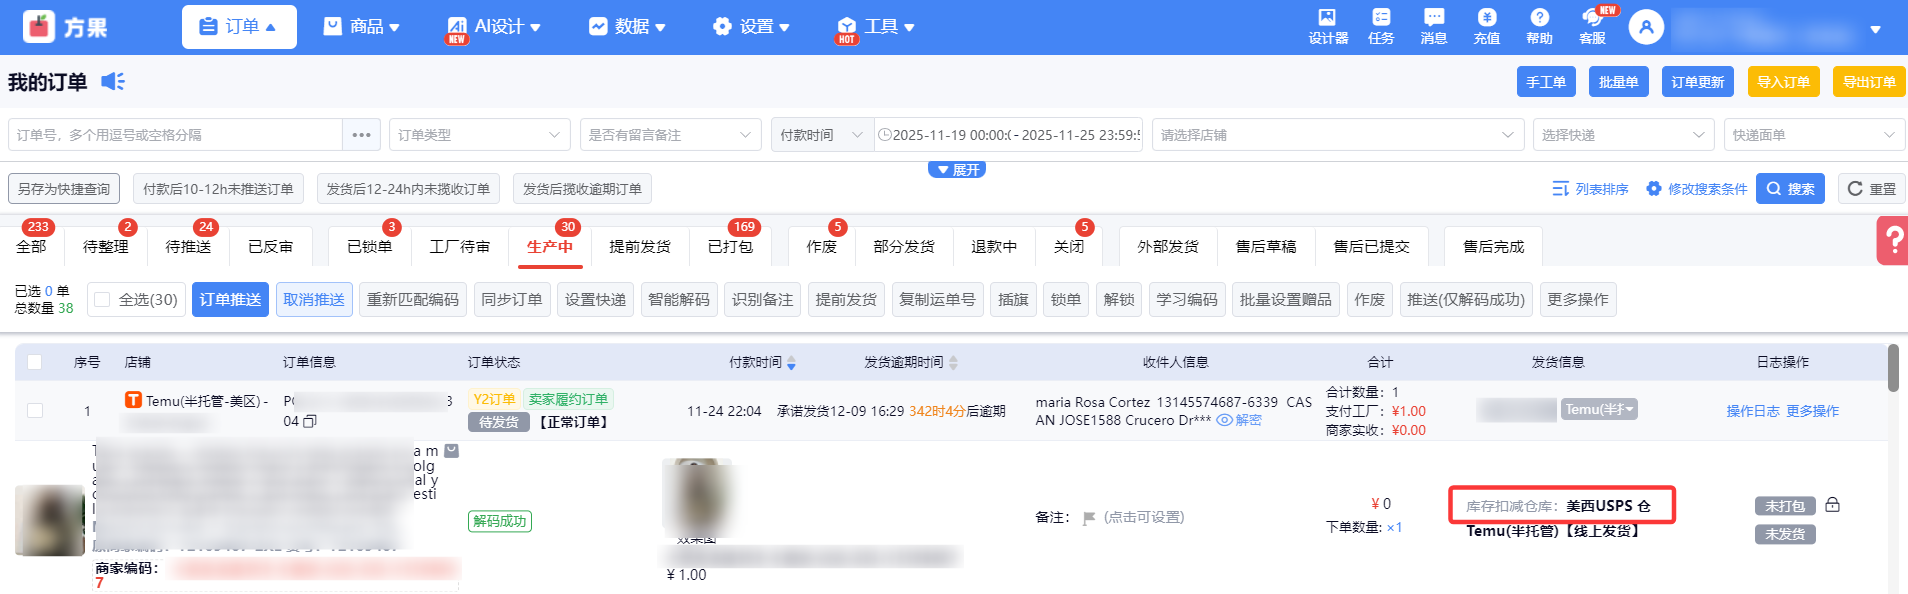Click the 列表排序 list sort icon
This screenshot has height=594, width=1908.
pos(1590,189)
